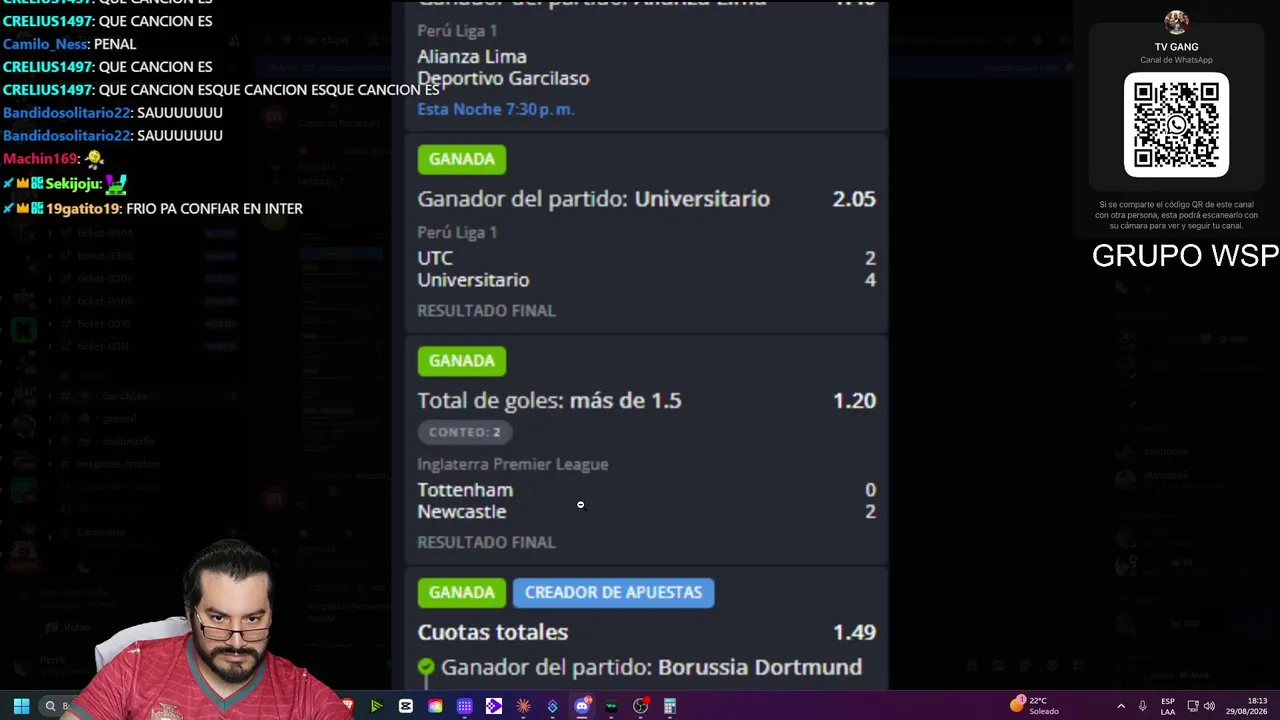Click the Alianza Lima team name

pyautogui.click(x=472, y=57)
